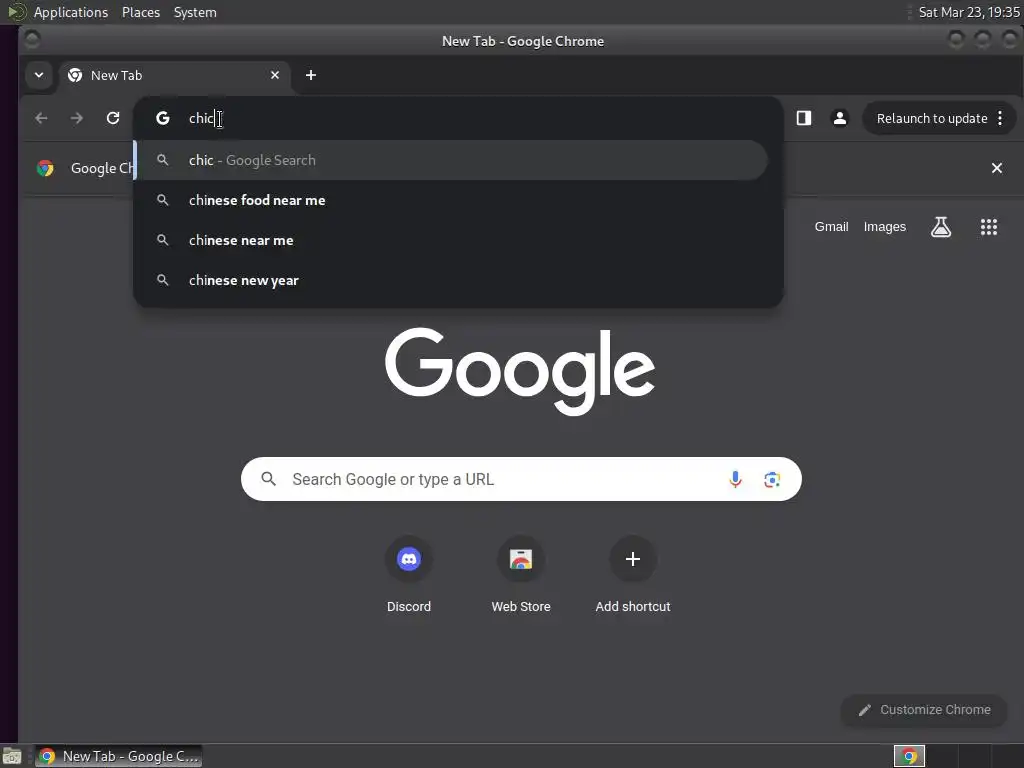Close the New Tab tab
Image resolution: width=1024 pixels, height=768 pixels.
click(x=275, y=75)
